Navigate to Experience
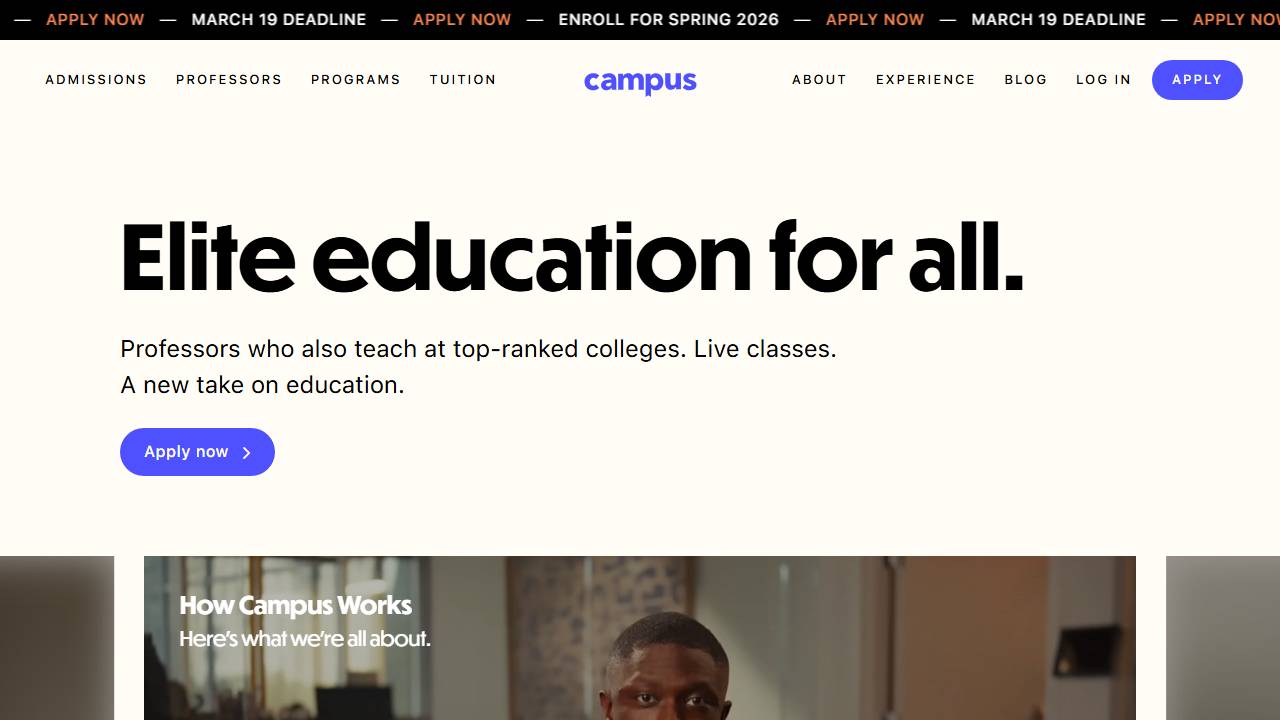 click(x=925, y=80)
